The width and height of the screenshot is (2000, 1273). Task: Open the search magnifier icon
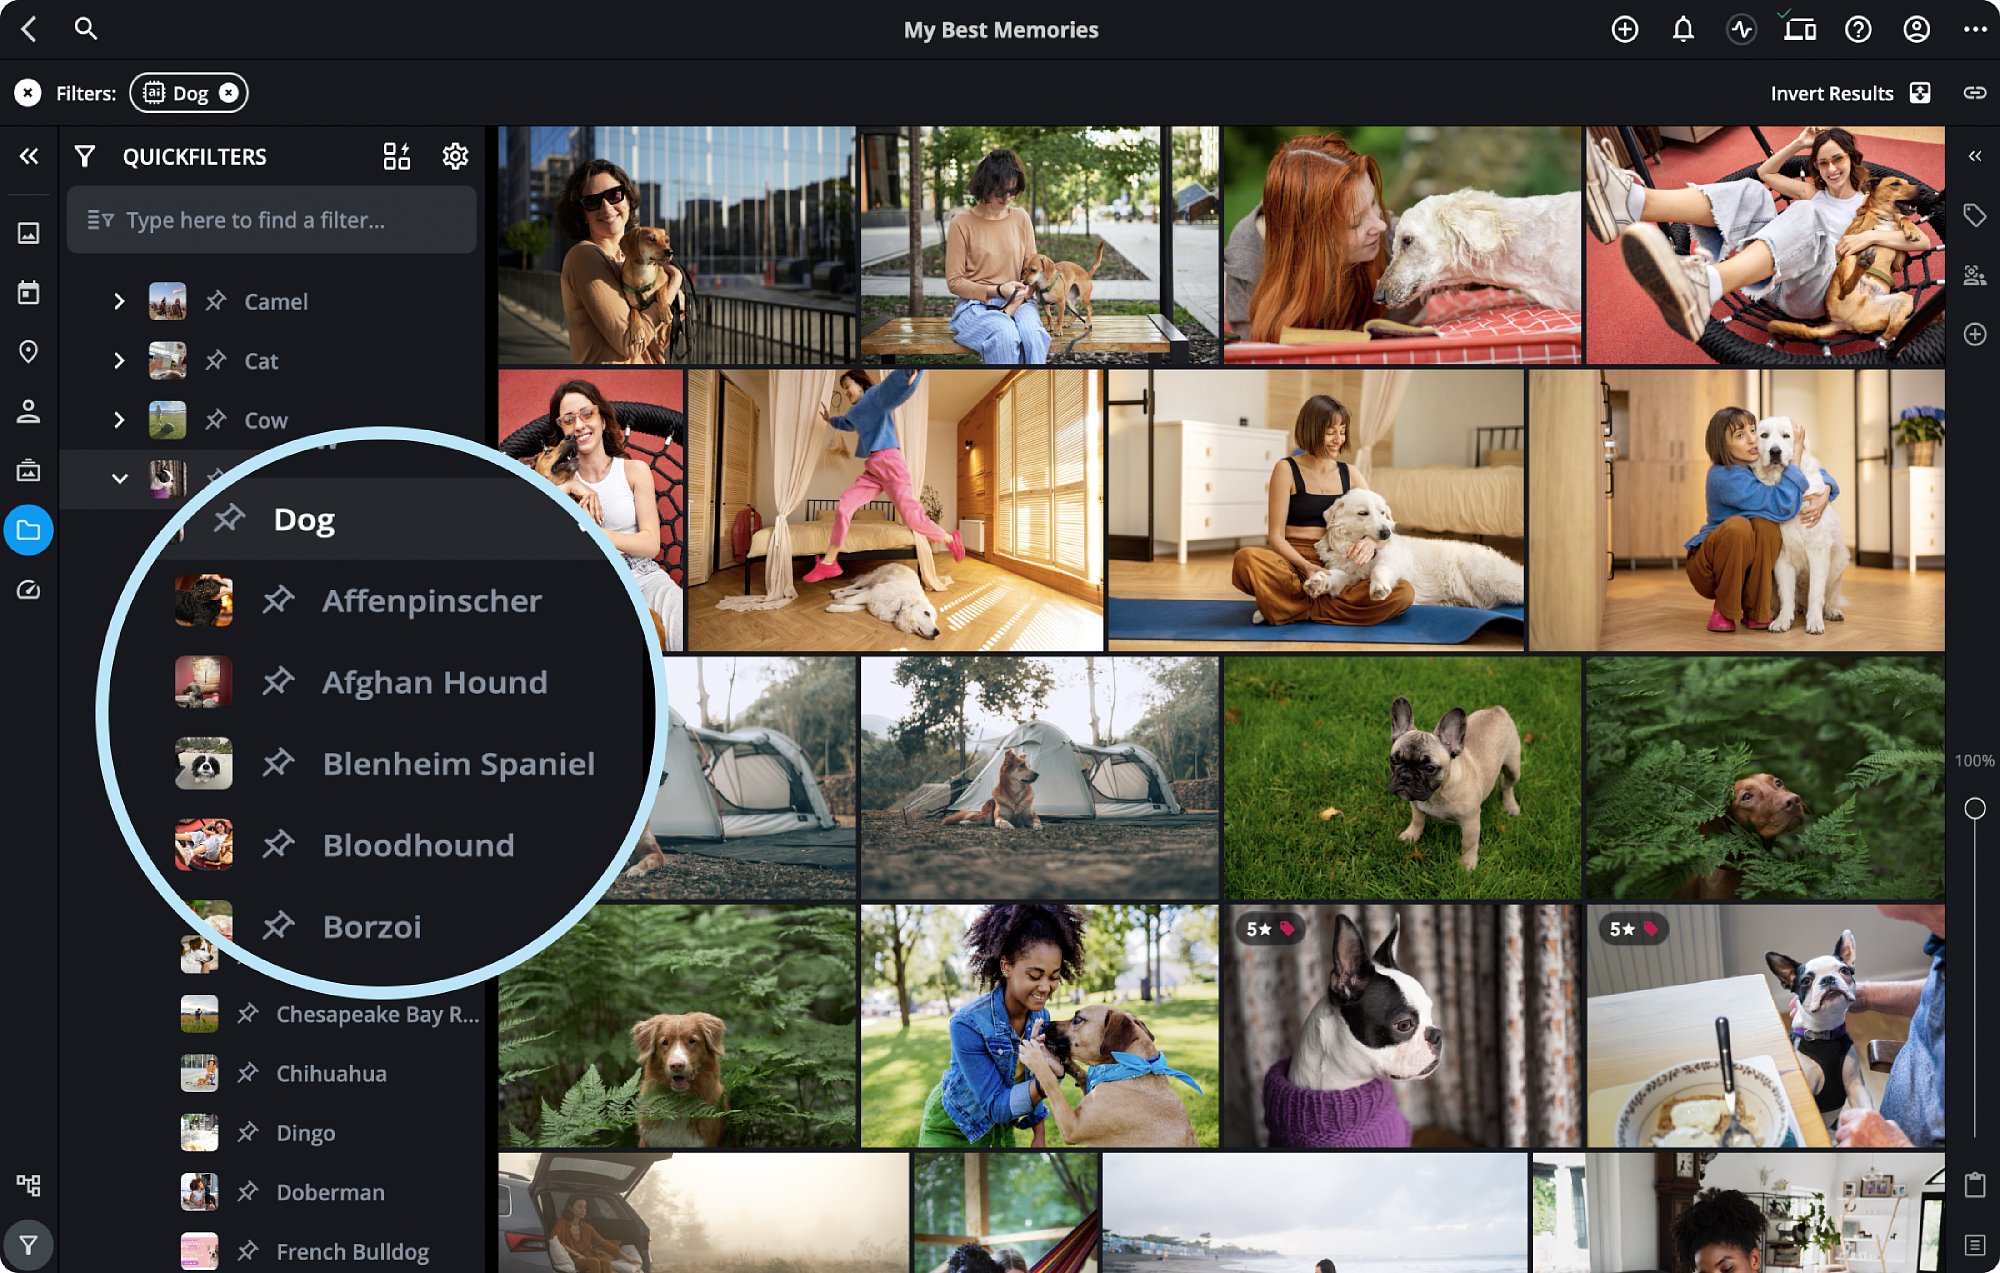86,29
